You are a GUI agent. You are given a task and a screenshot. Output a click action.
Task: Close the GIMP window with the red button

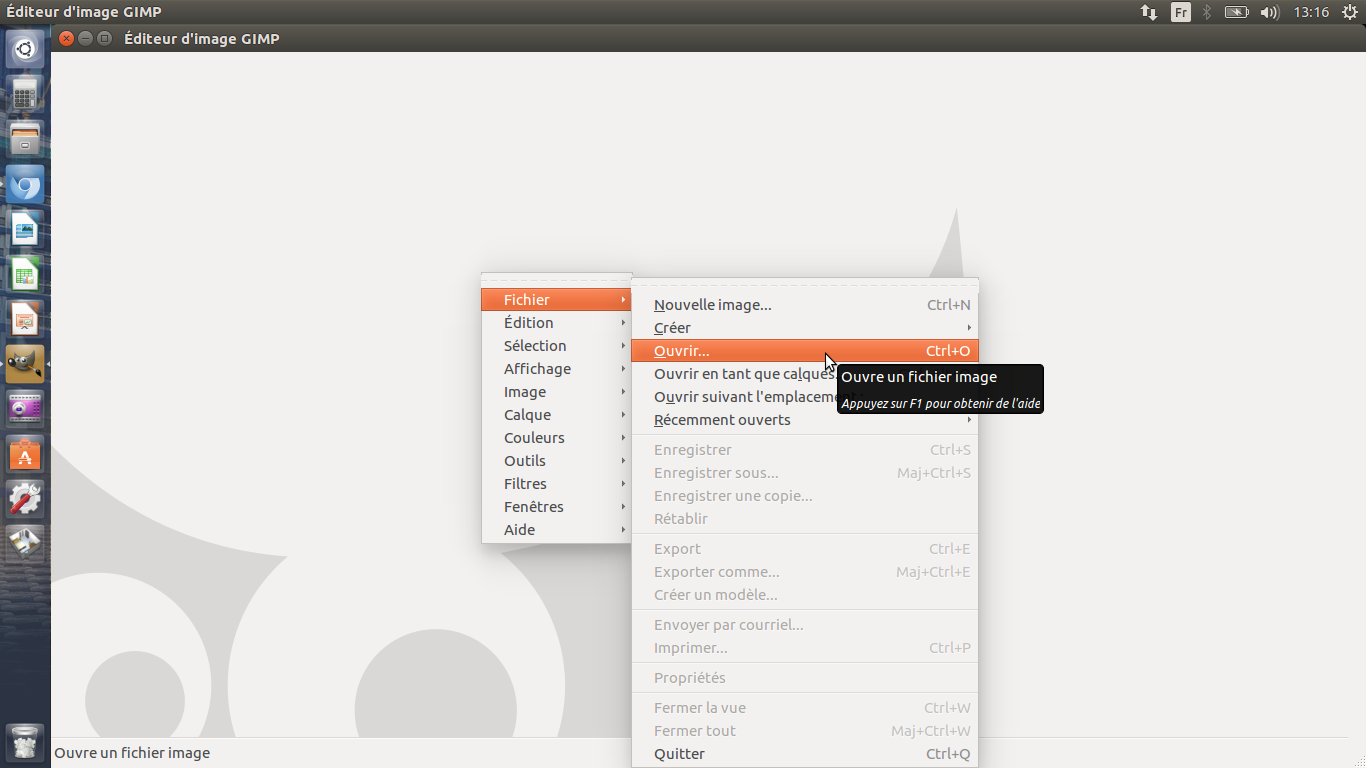(x=67, y=39)
